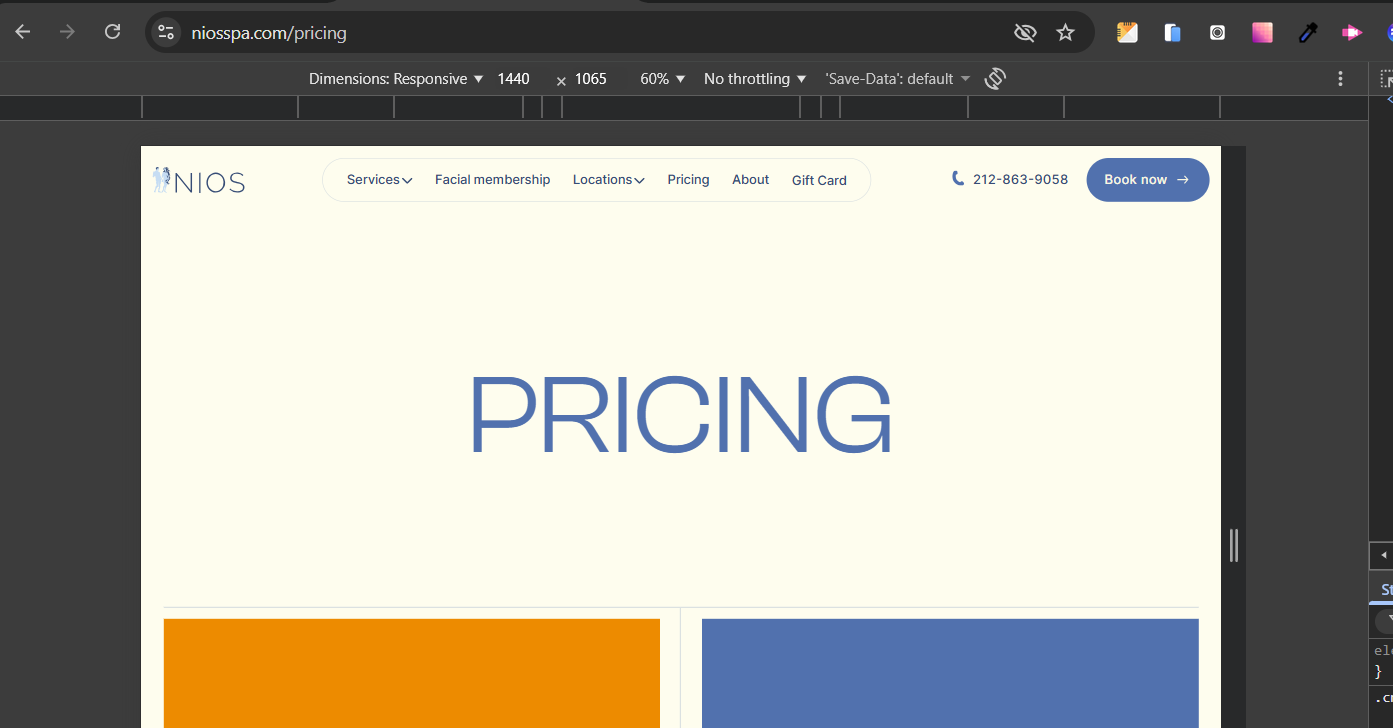Grab the viewport width resize handle
This screenshot has height=728, width=1393.
[1233, 545]
